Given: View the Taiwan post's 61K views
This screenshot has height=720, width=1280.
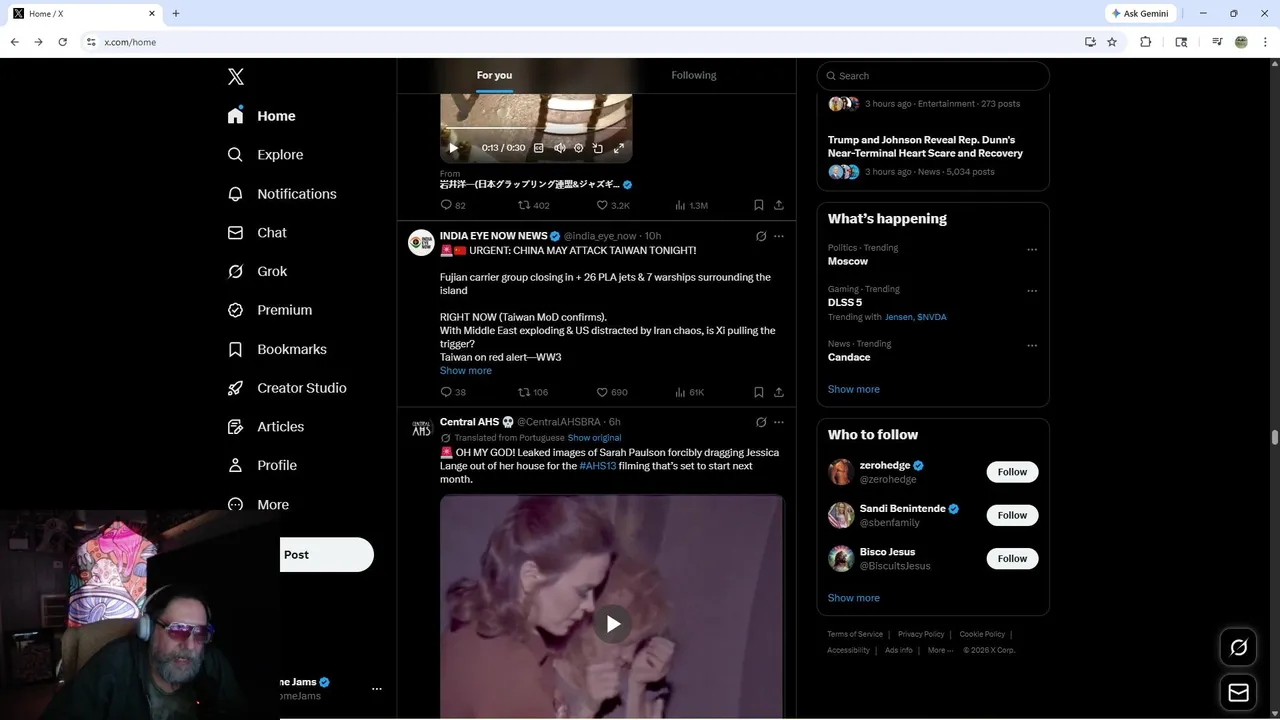Looking at the screenshot, I should coord(690,392).
